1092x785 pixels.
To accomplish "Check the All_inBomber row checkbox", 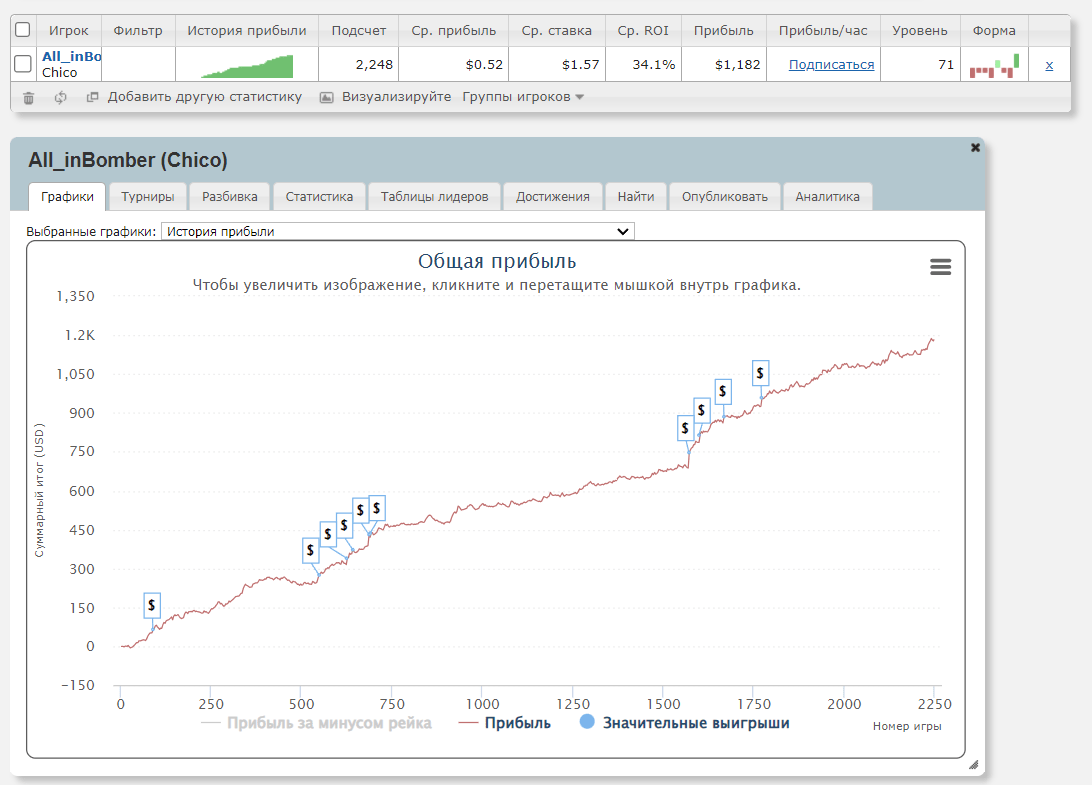I will [23, 65].
